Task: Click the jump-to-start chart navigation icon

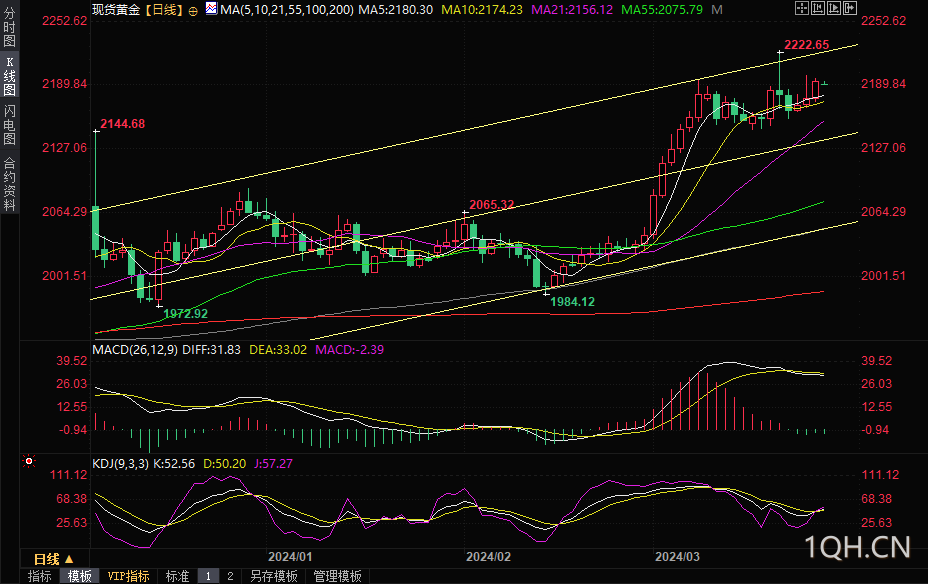Action: tap(818, 8)
